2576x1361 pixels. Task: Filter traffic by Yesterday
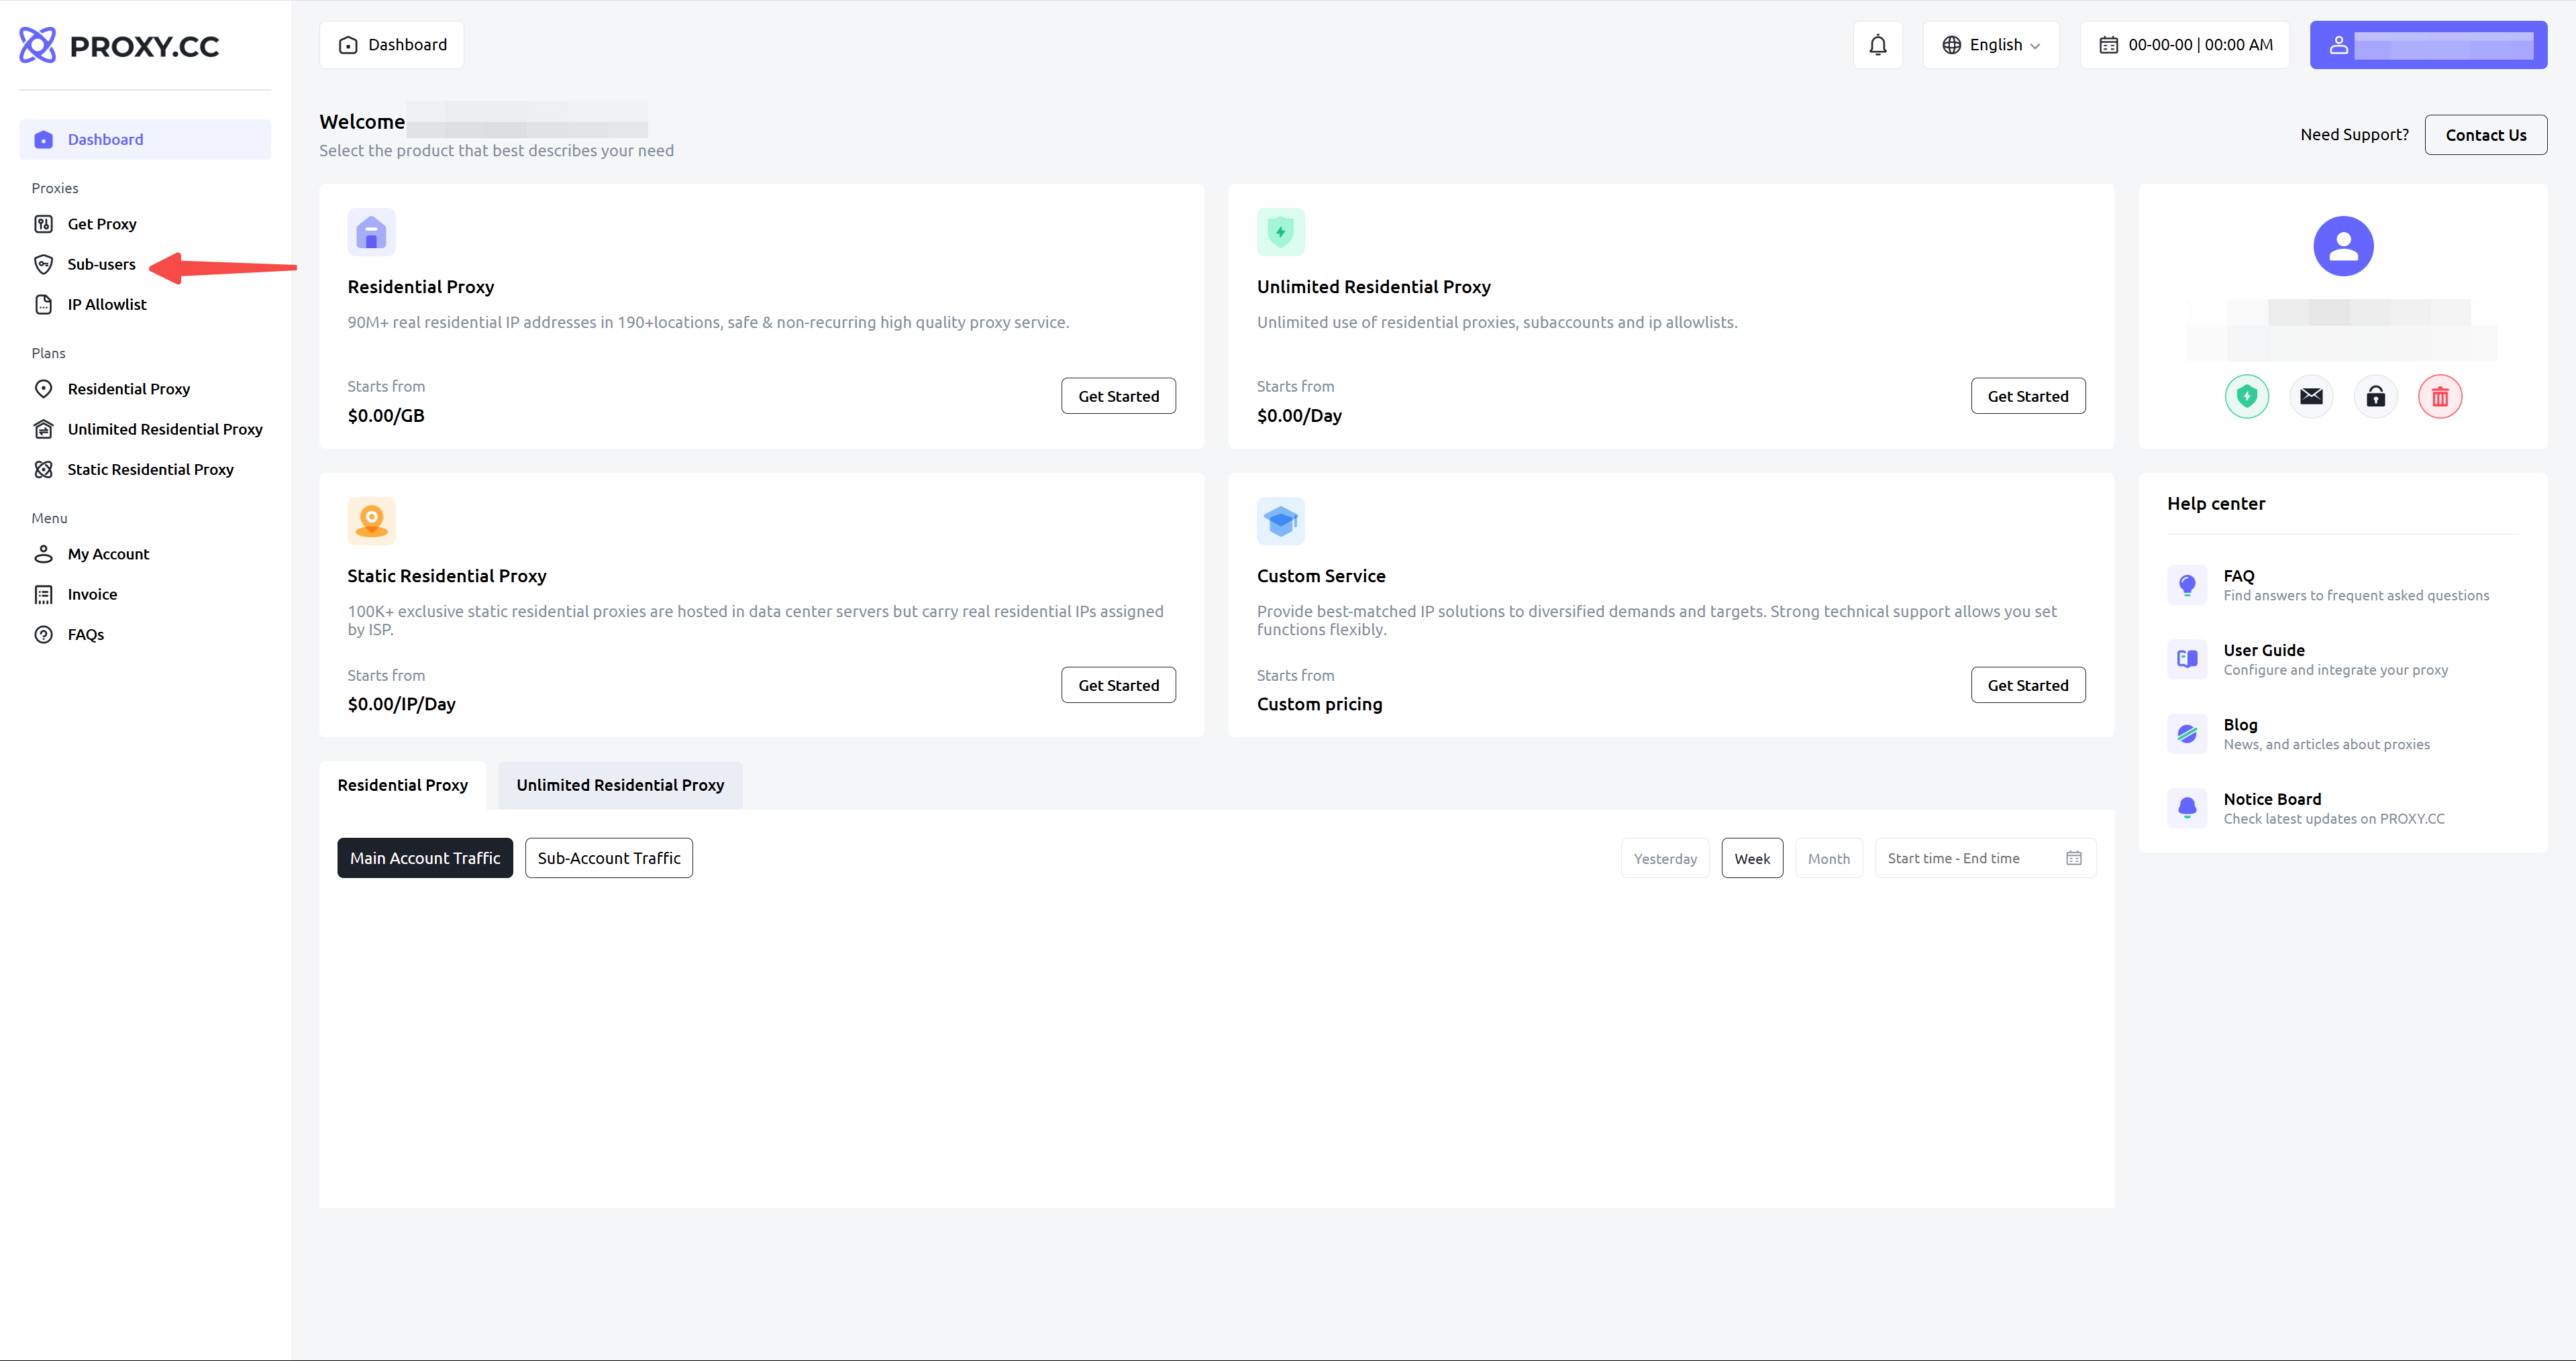click(1665, 858)
